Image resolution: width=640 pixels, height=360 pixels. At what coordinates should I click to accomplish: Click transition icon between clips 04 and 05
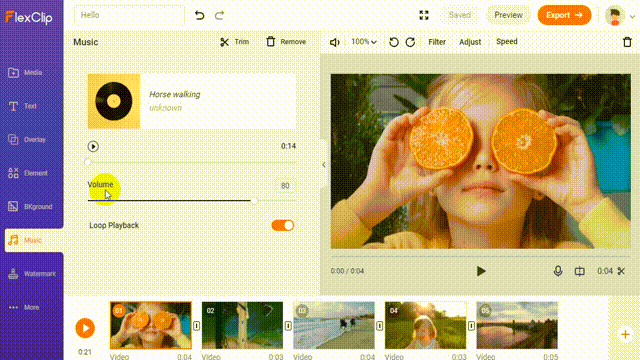(x=471, y=326)
